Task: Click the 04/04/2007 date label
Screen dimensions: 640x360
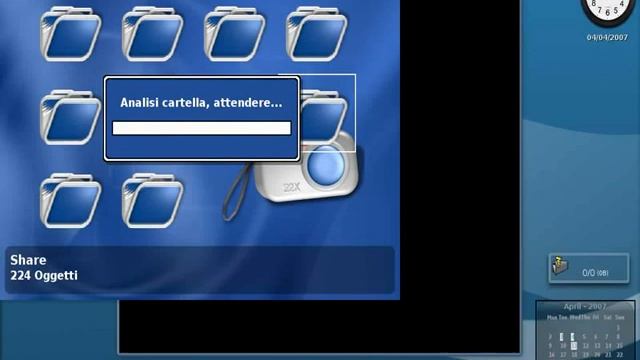Action: click(607, 38)
